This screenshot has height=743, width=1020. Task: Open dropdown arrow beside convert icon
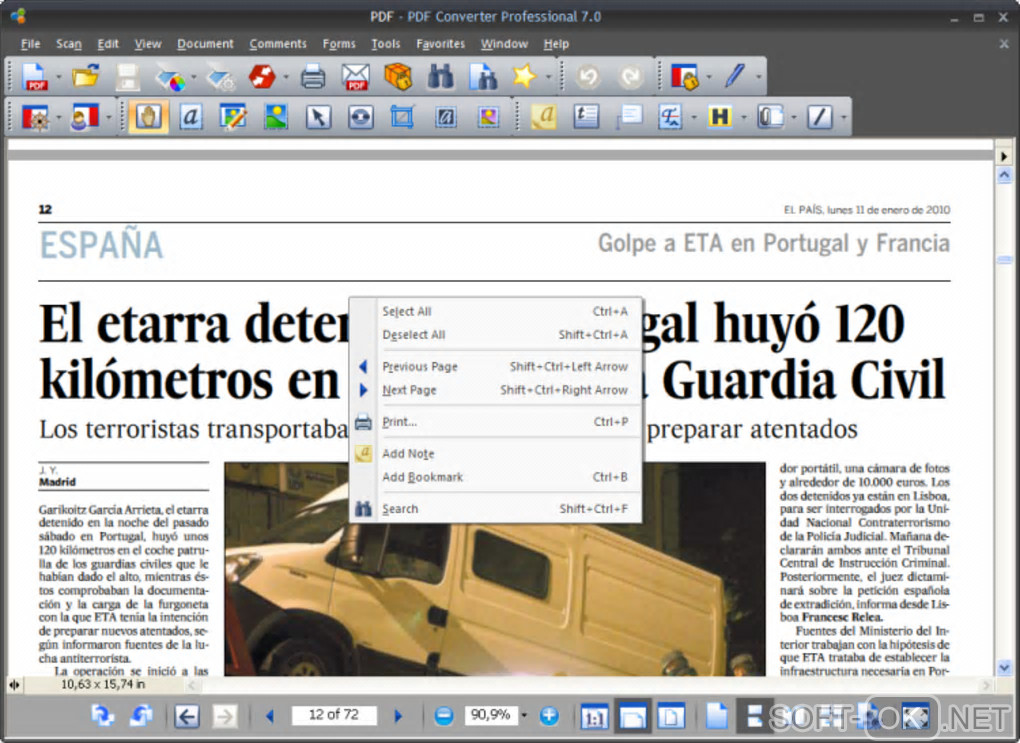click(286, 77)
